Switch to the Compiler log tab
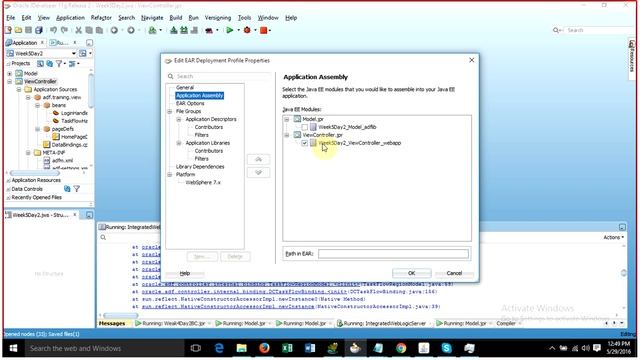This screenshot has width=640, height=360. click(x=506, y=323)
